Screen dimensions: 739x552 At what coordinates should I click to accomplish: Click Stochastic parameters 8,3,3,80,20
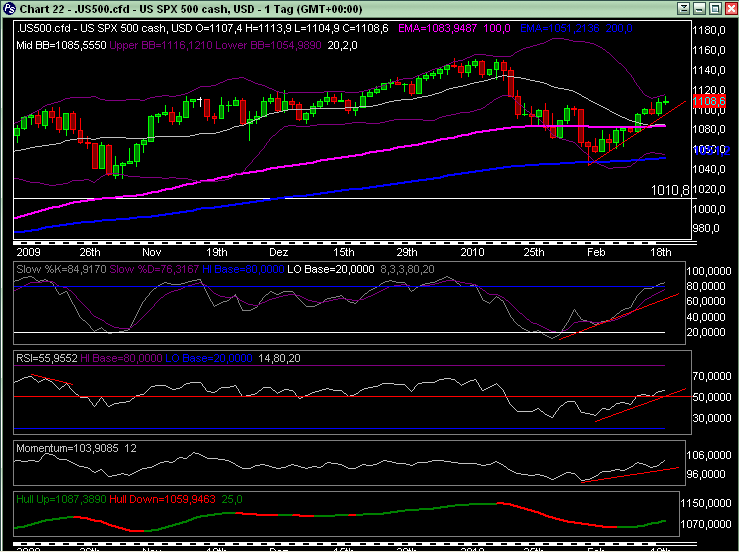click(x=407, y=270)
